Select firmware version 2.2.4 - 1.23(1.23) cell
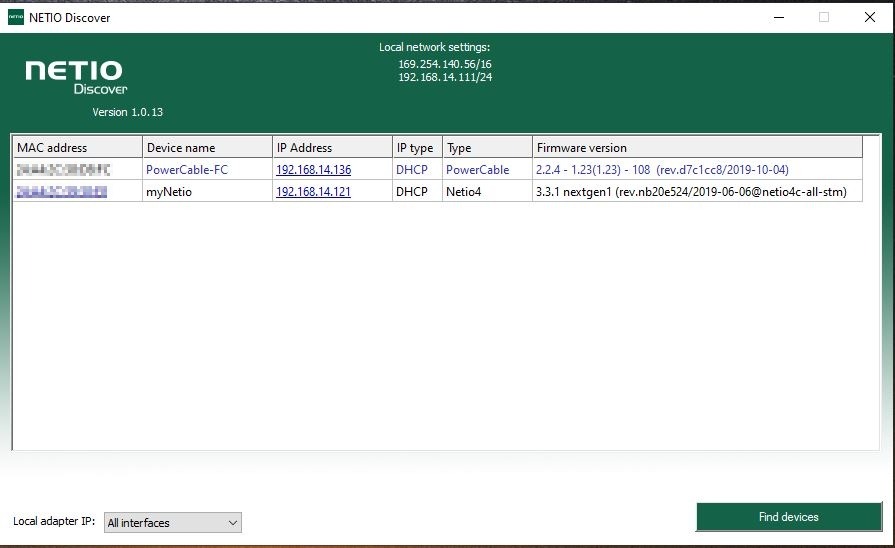Image resolution: width=895 pixels, height=548 pixels. point(698,170)
